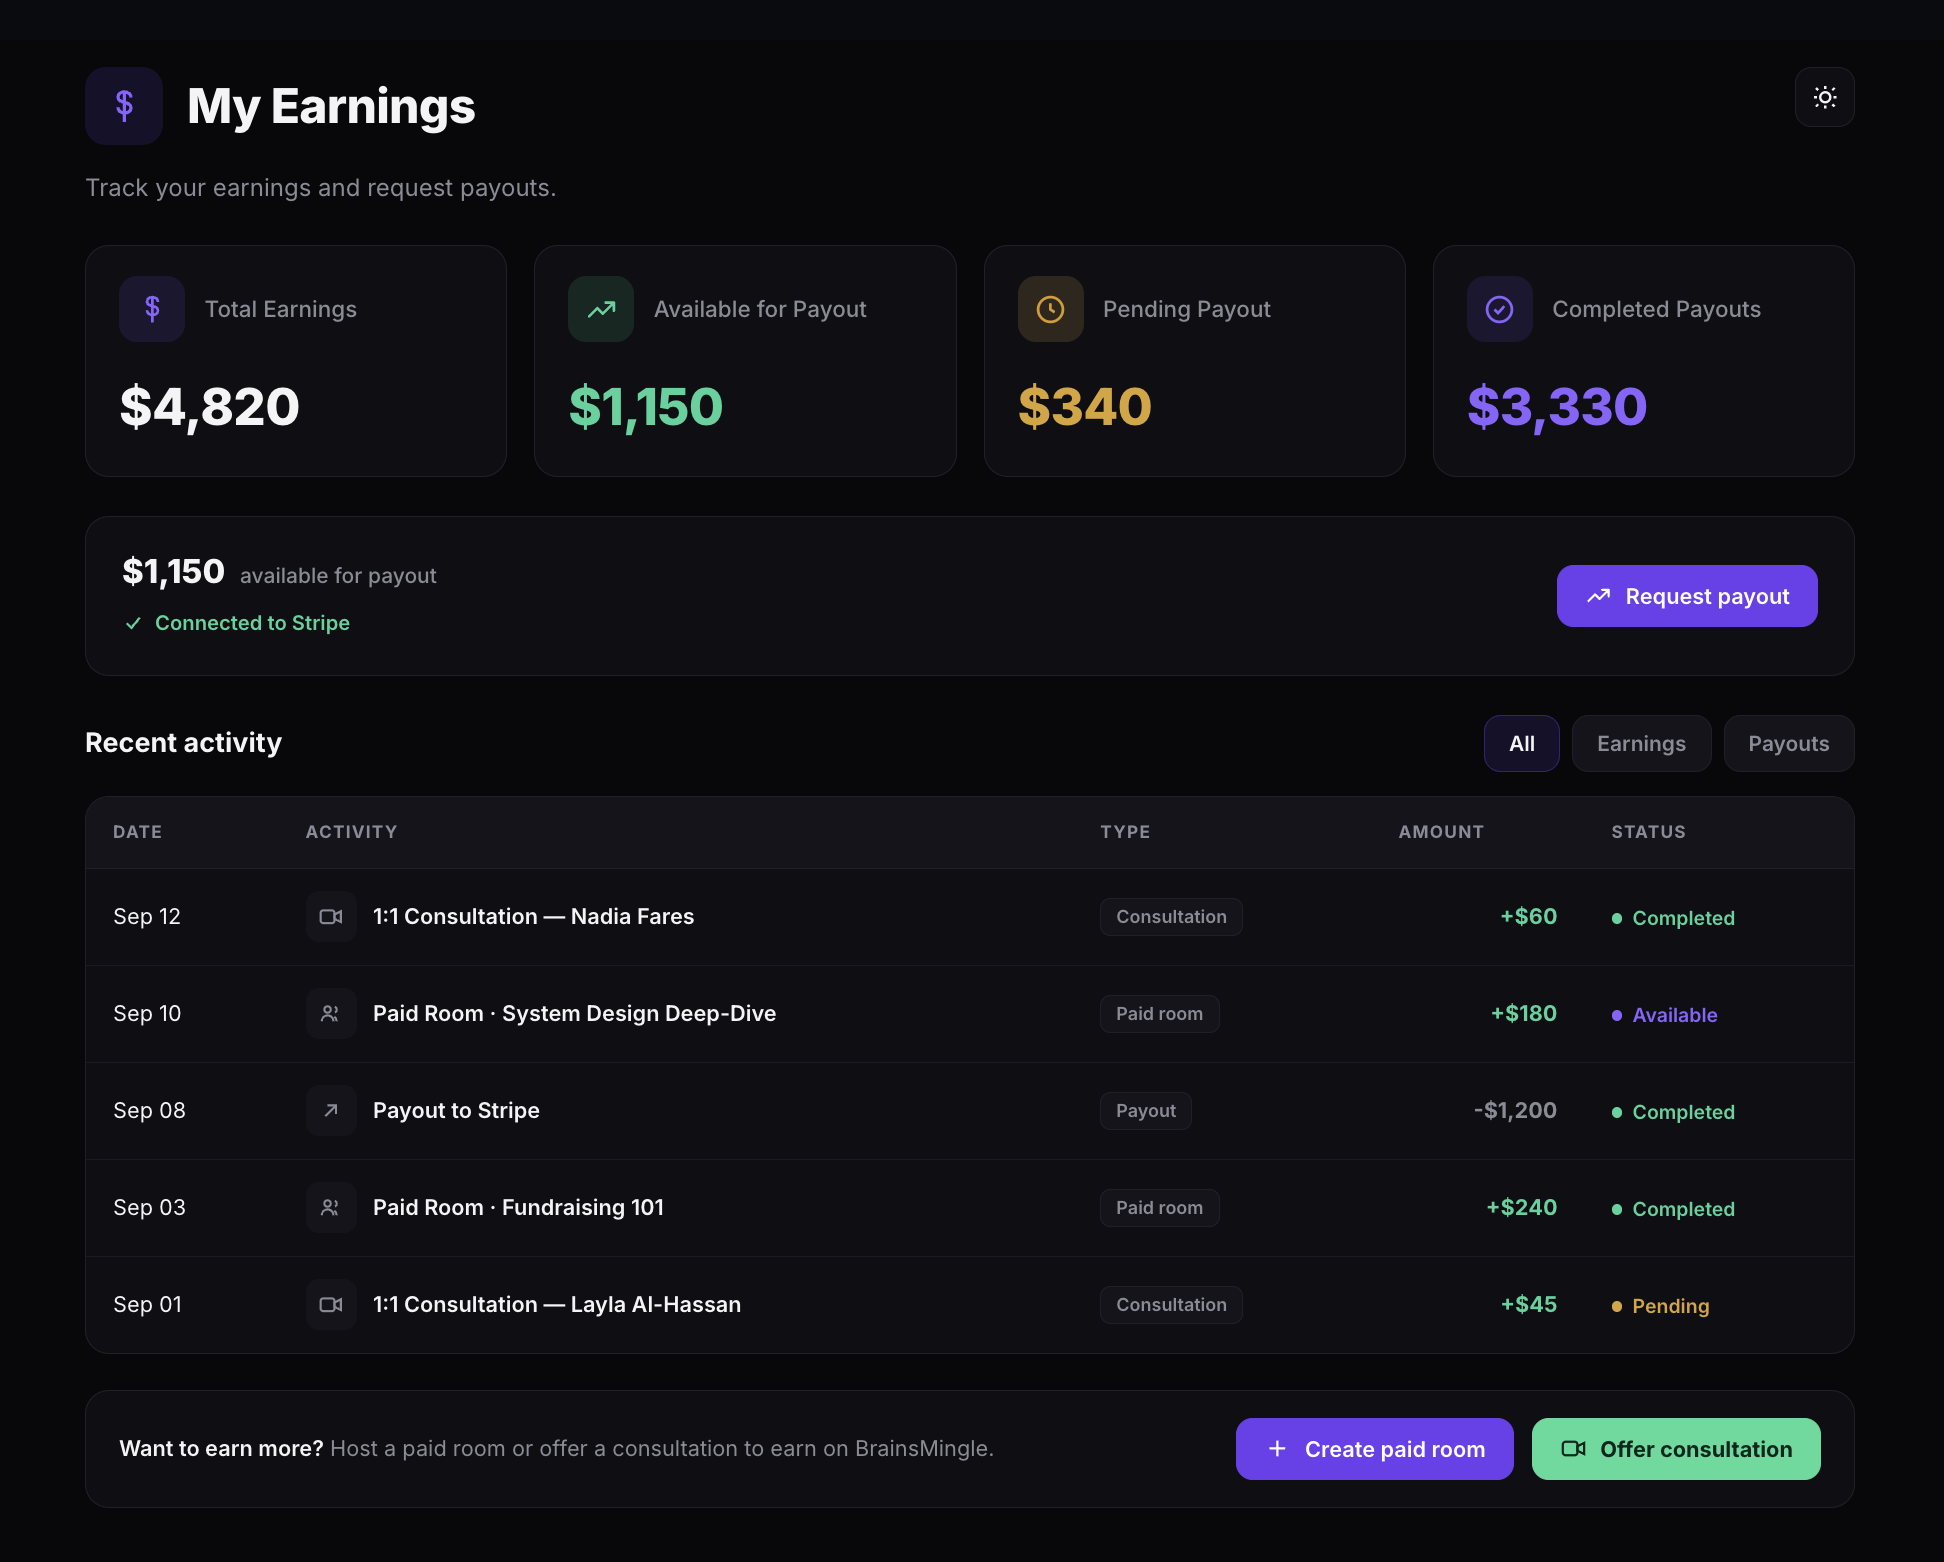Click the +$180 amount

1523,1013
